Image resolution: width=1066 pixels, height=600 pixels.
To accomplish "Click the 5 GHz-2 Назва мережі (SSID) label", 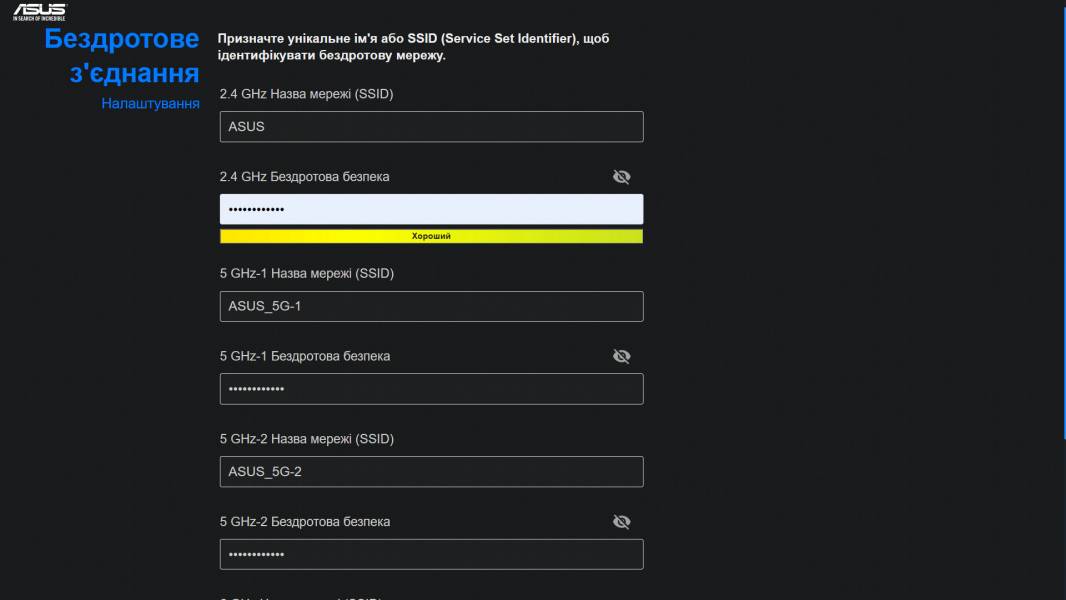I will [x=306, y=439].
